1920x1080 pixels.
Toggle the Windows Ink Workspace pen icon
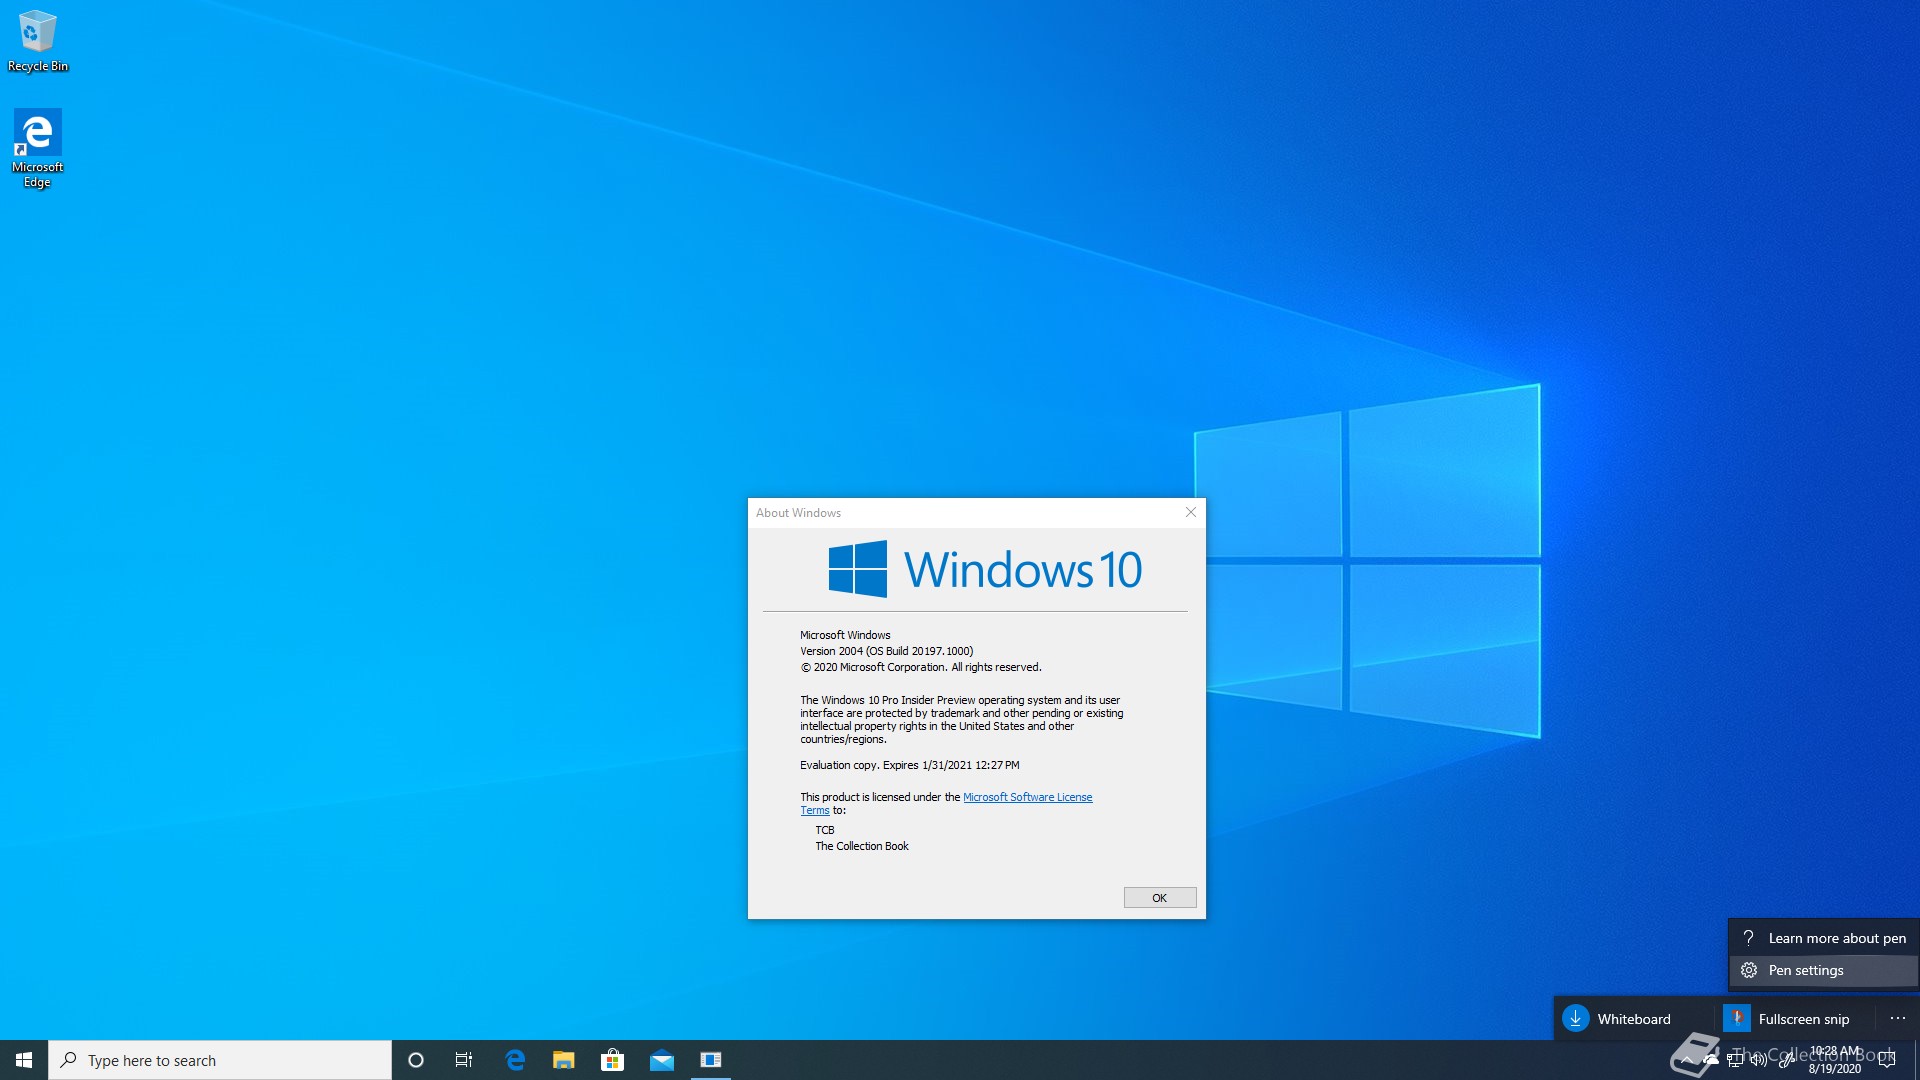[x=1787, y=1060]
